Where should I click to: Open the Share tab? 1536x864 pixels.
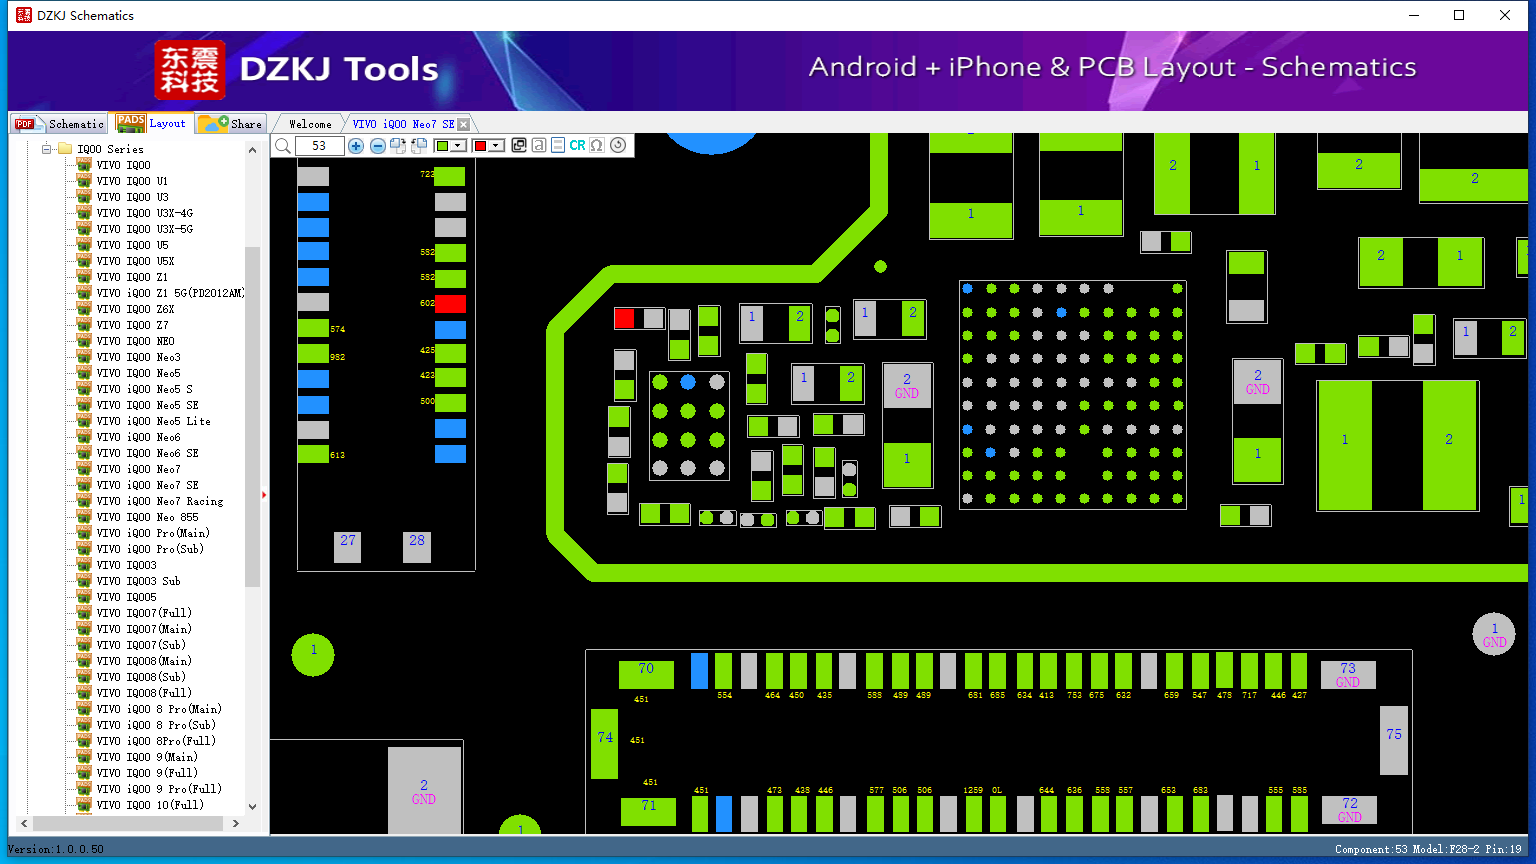[x=230, y=123]
